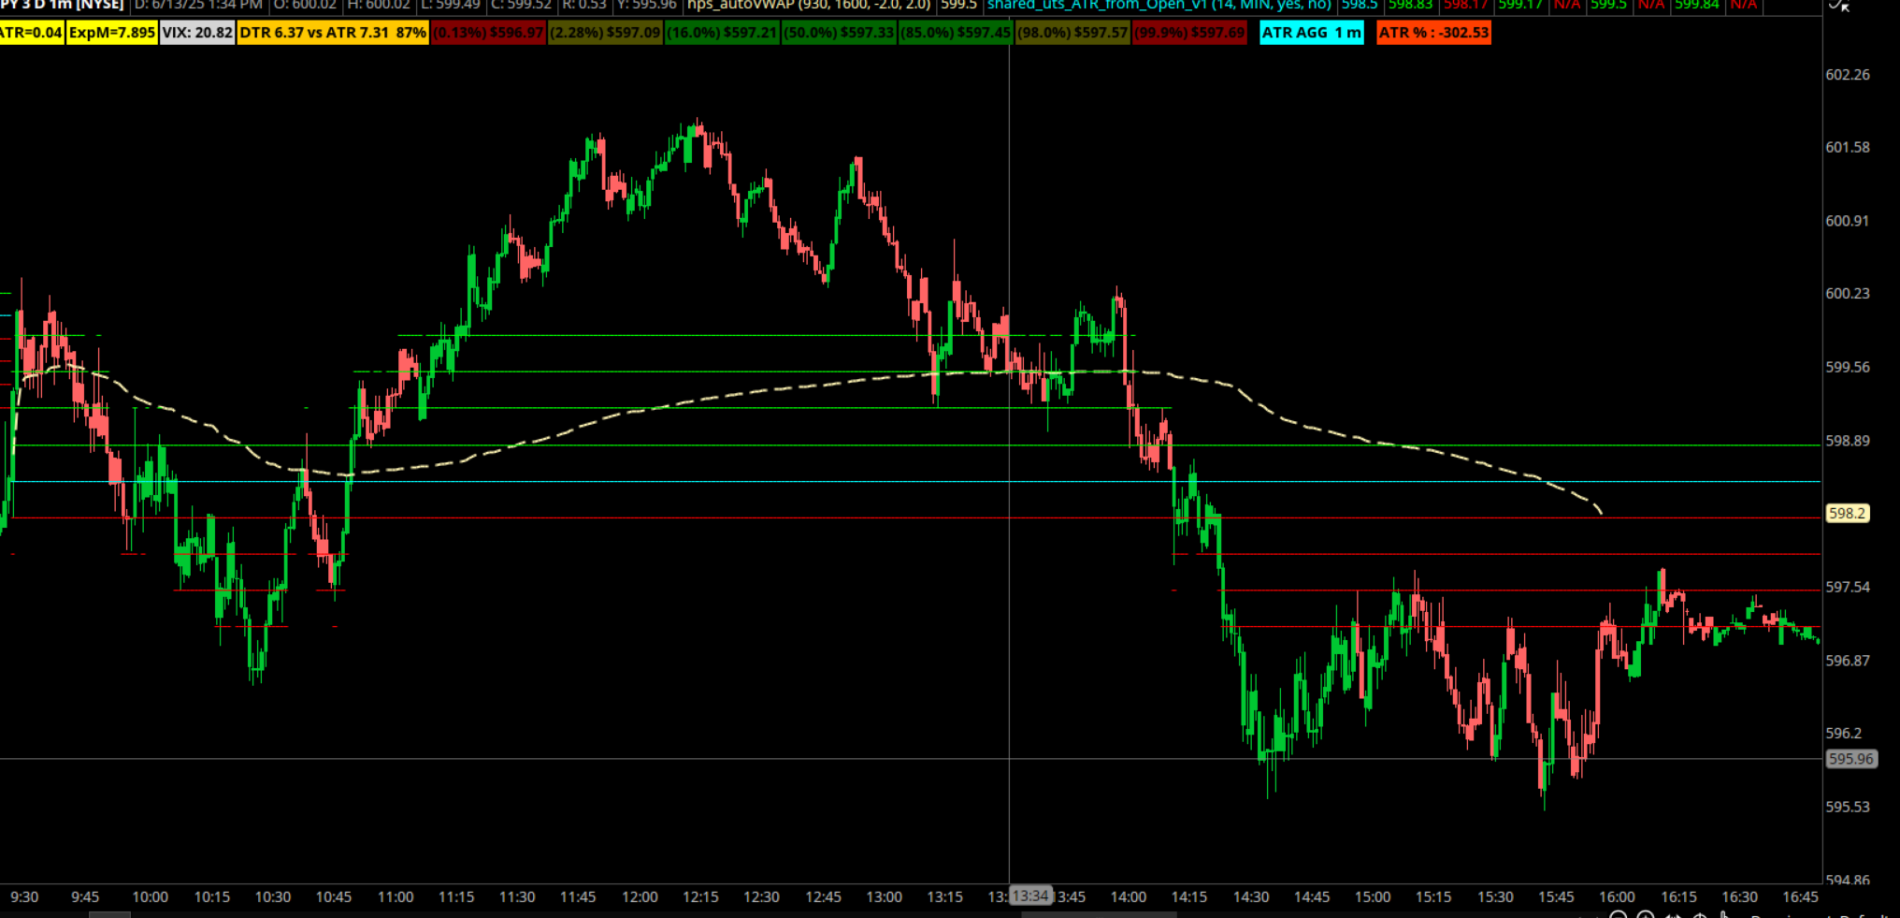
Task: Click the D: 6/13/25 1:34 PM header value
Action: pos(198,5)
